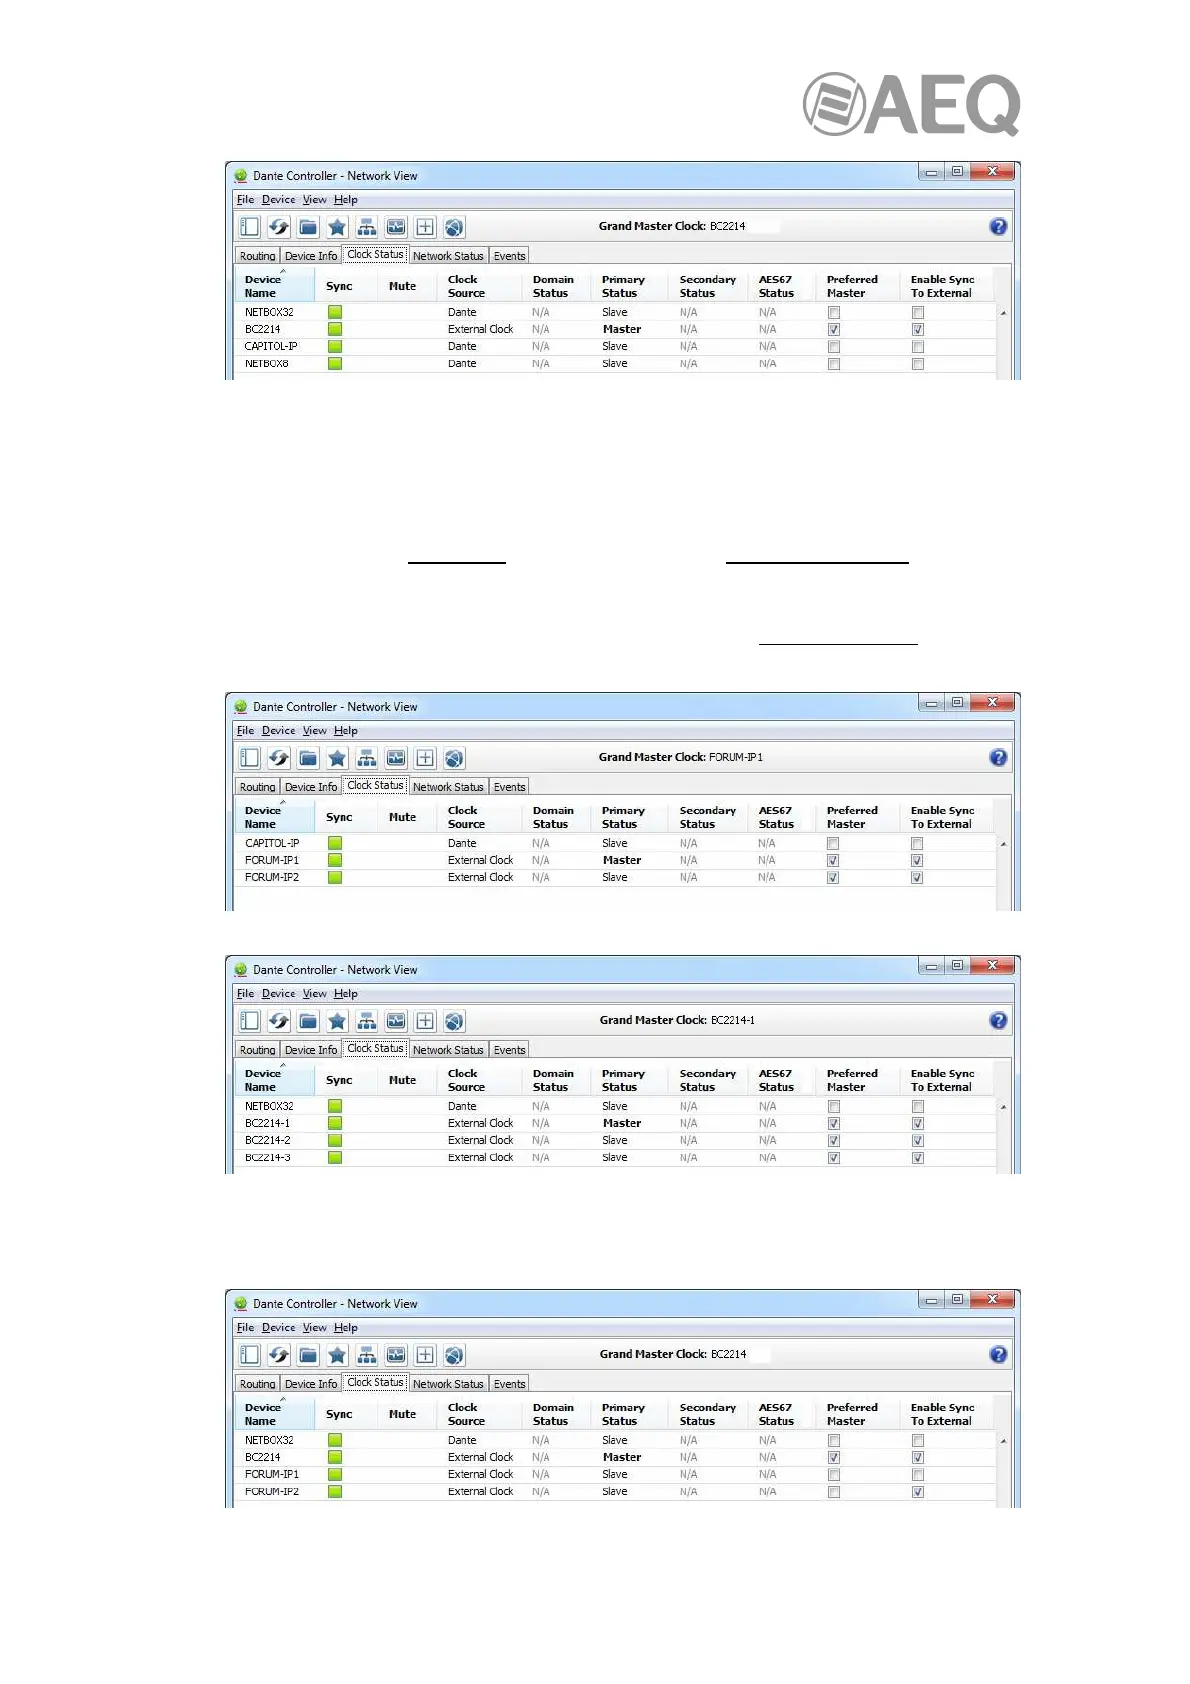Click green Sync indicator for BC2214-2 row

pyautogui.click(x=335, y=1141)
